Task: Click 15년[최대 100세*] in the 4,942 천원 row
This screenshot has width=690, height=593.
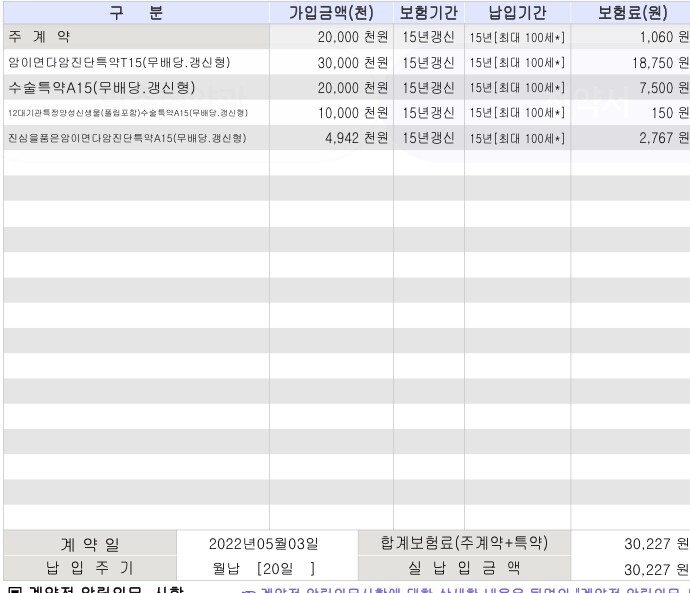Action: [x=517, y=139]
